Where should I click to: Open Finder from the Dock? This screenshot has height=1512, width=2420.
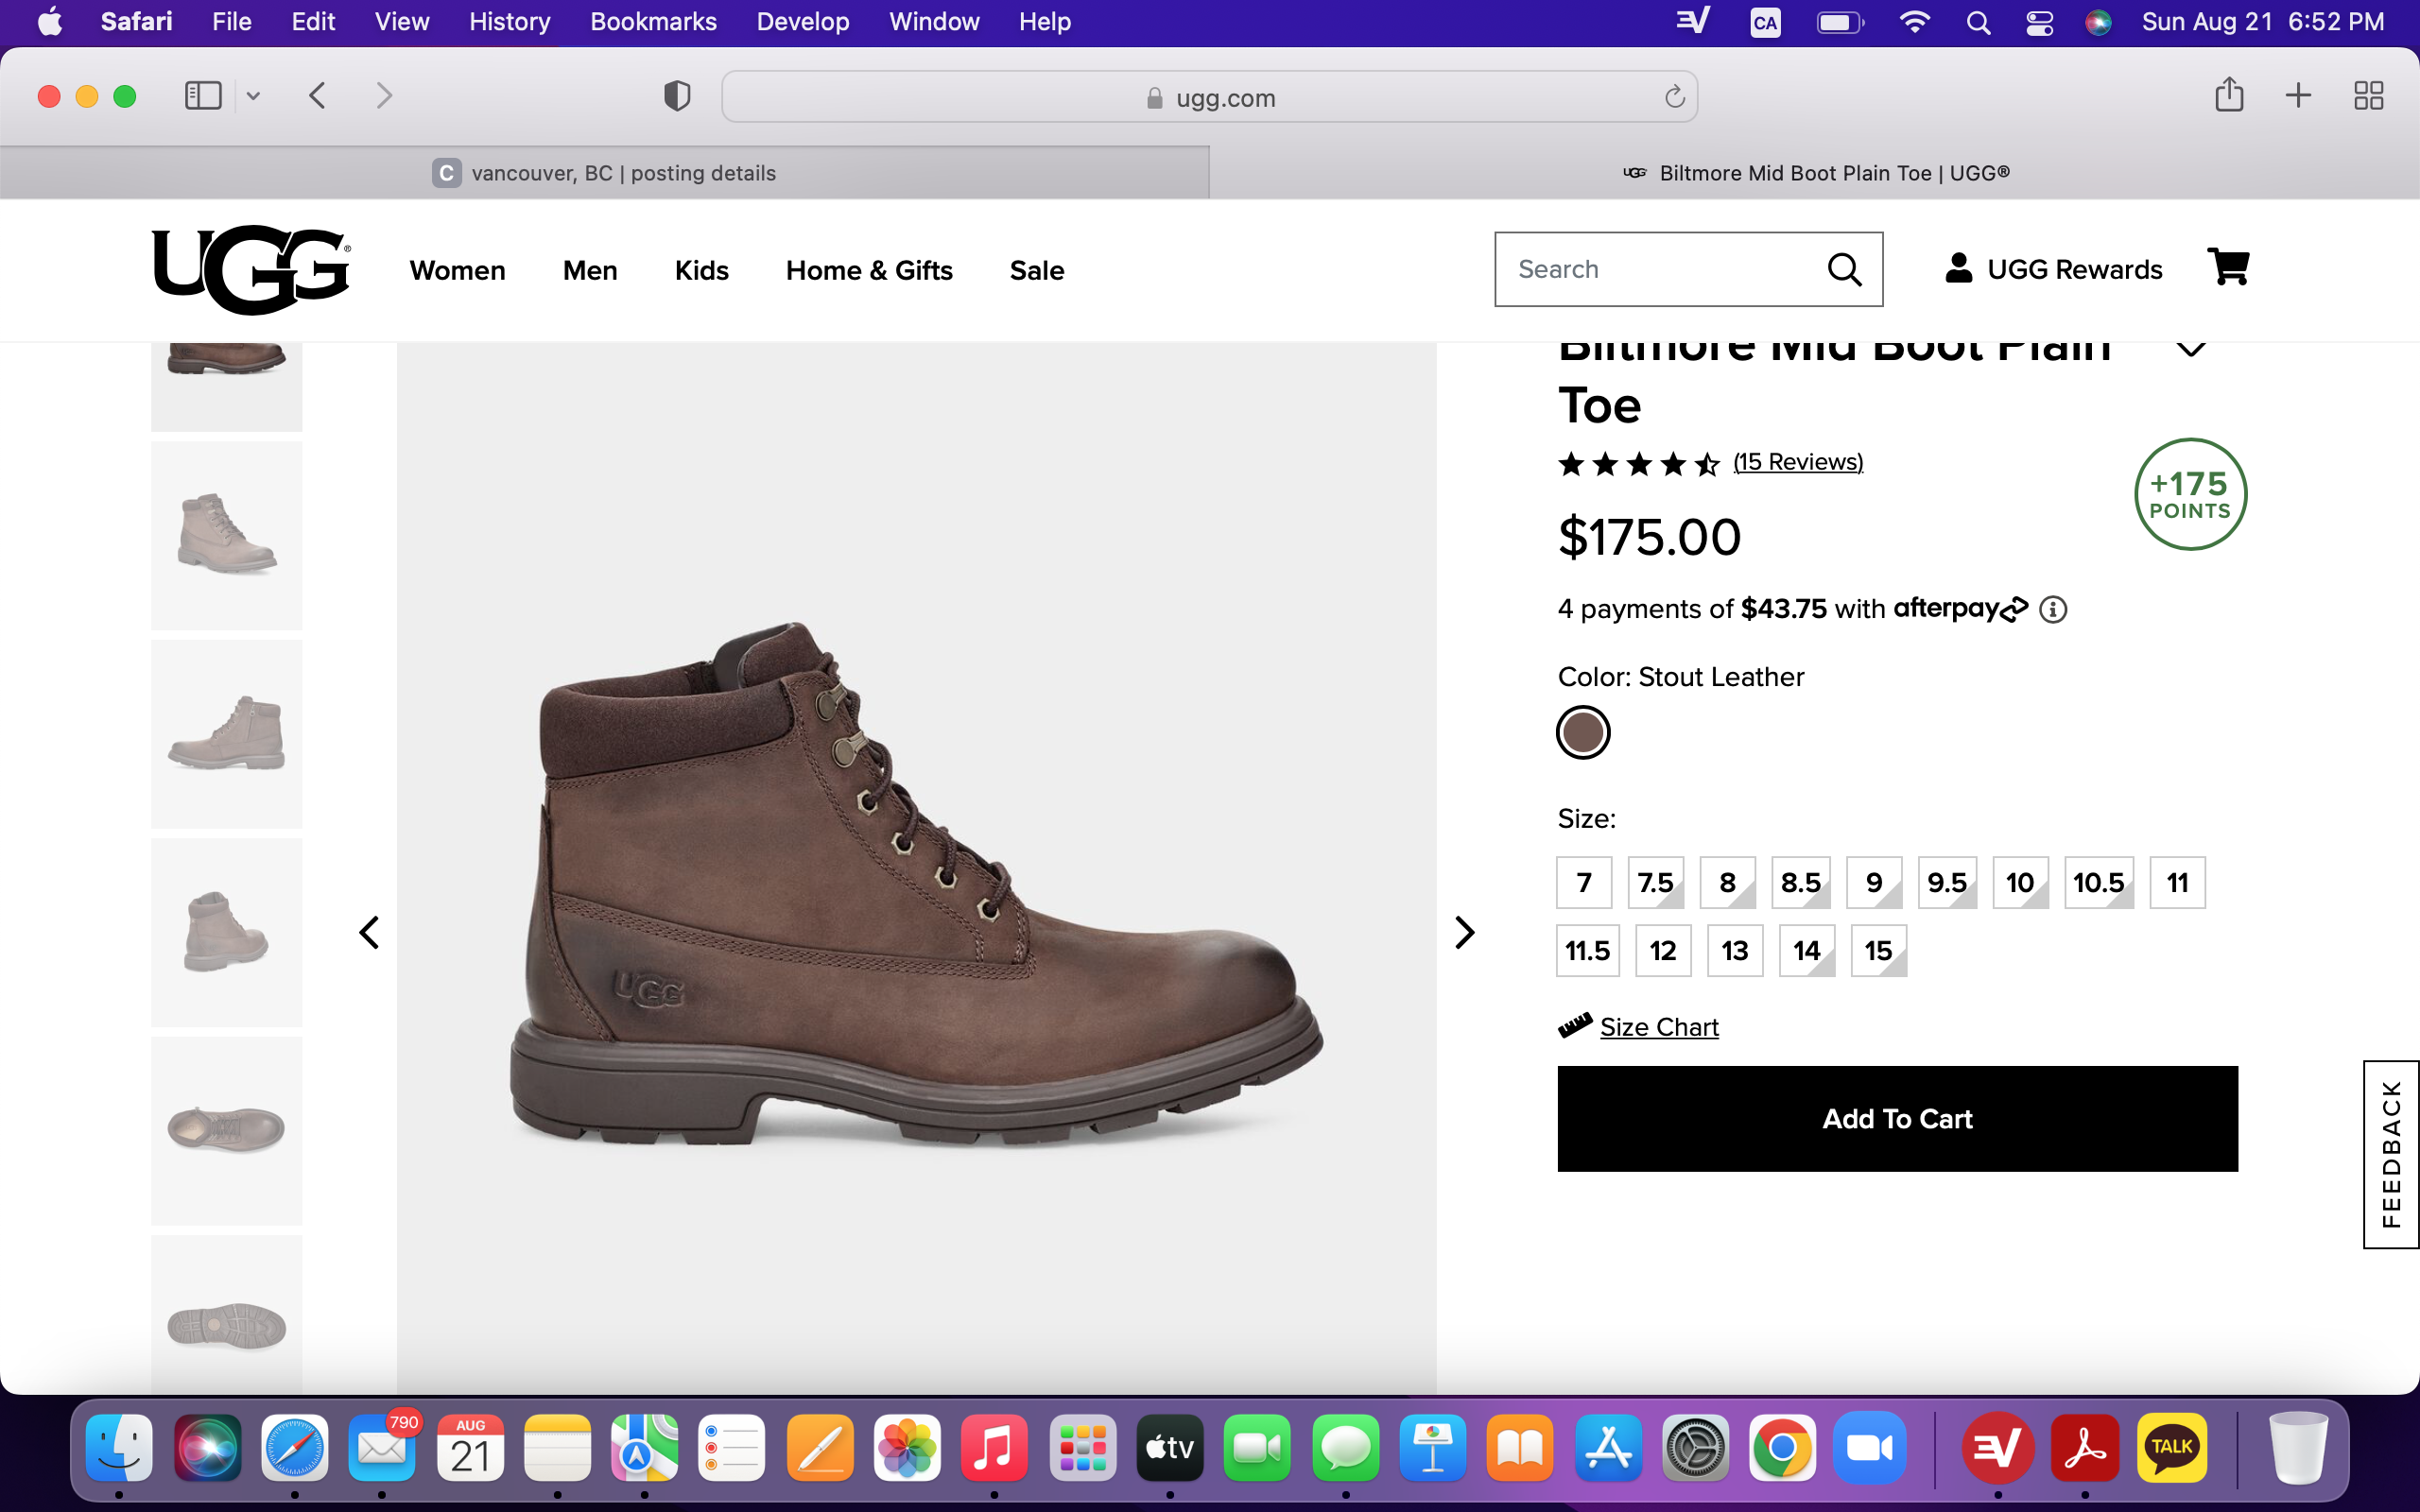(x=119, y=1447)
